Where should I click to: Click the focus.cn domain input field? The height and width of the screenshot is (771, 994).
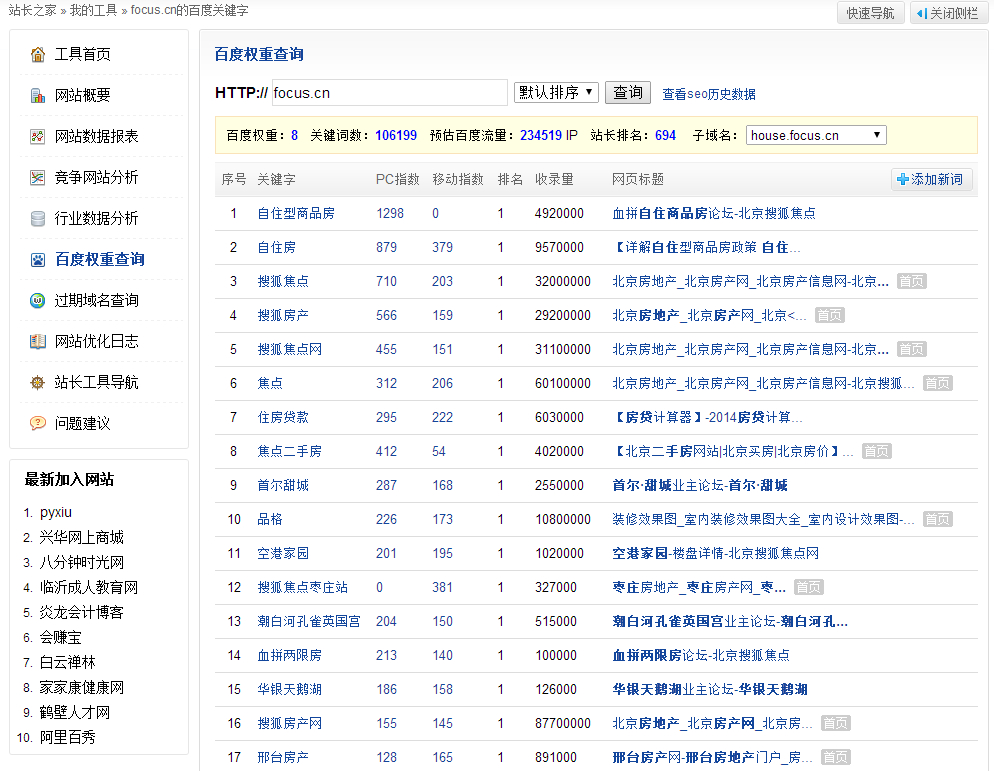(x=390, y=93)
